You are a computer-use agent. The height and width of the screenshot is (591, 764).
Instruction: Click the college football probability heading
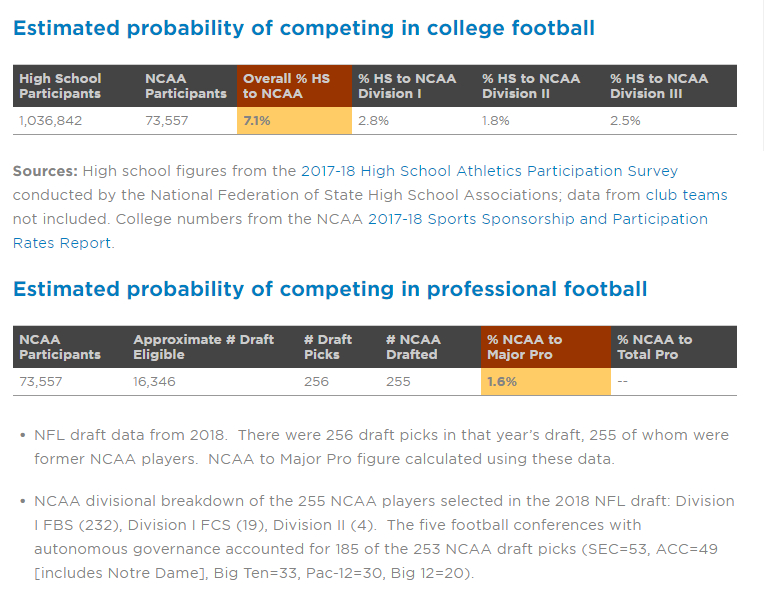tap(304, 28)
